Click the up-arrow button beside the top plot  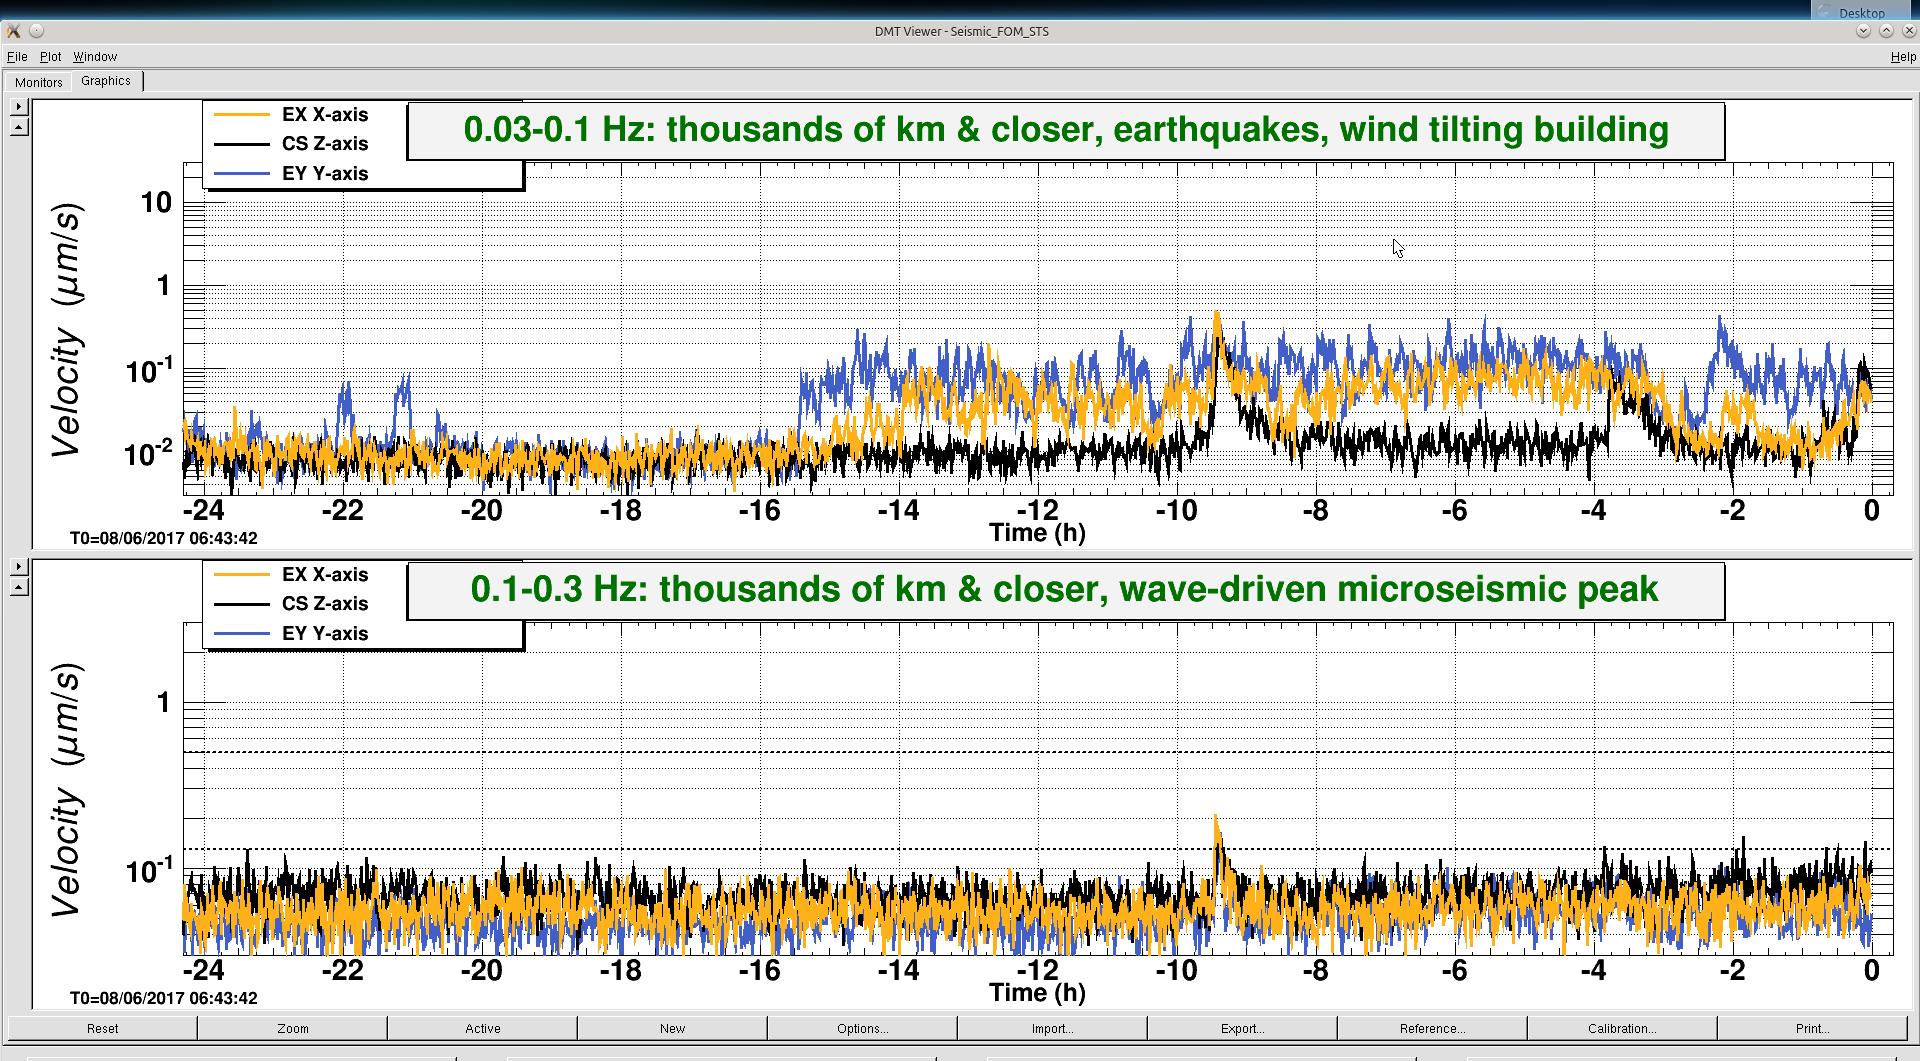coord(19,127)
